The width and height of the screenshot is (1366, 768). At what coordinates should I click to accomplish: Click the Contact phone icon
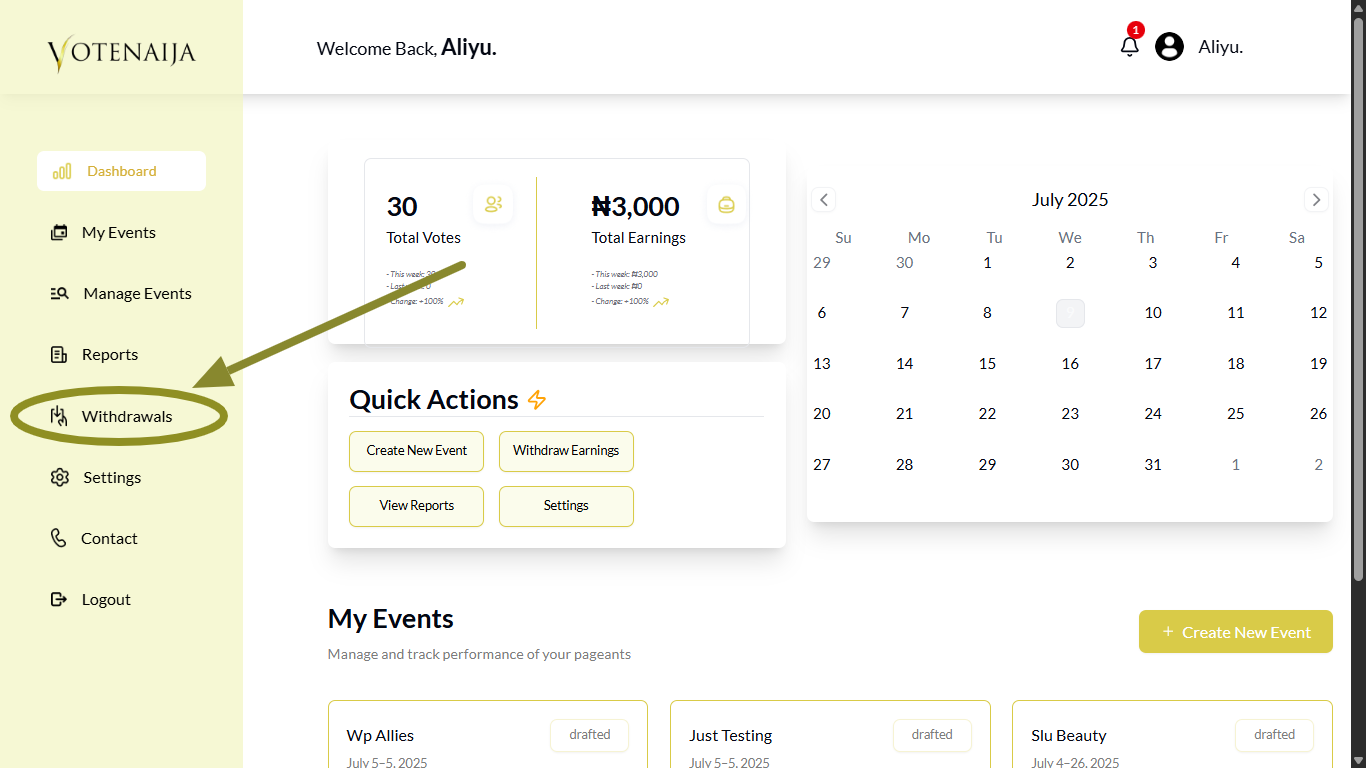[x=59, y=538]
